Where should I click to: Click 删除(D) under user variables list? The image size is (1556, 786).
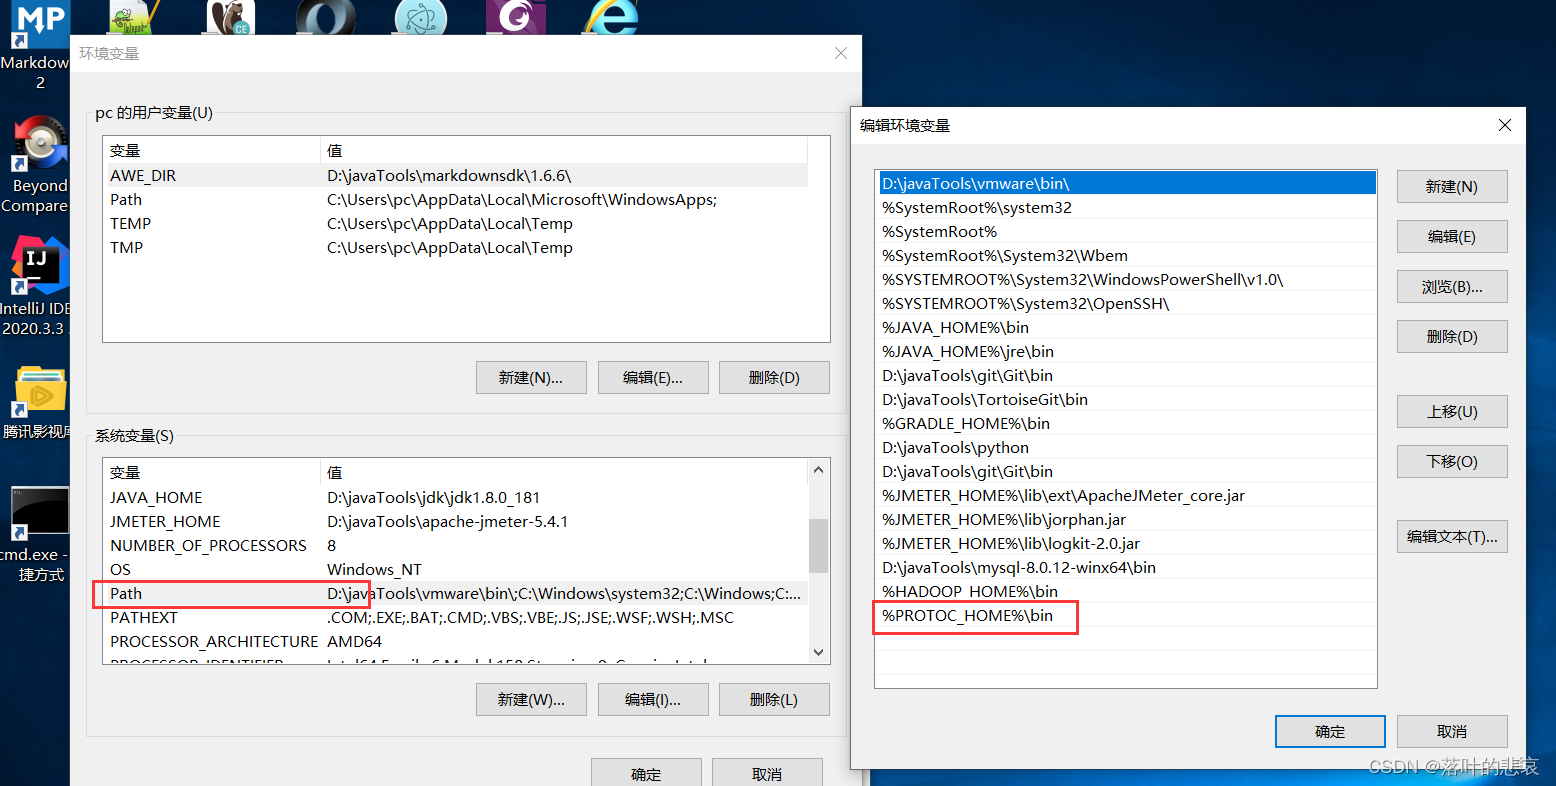774,377
